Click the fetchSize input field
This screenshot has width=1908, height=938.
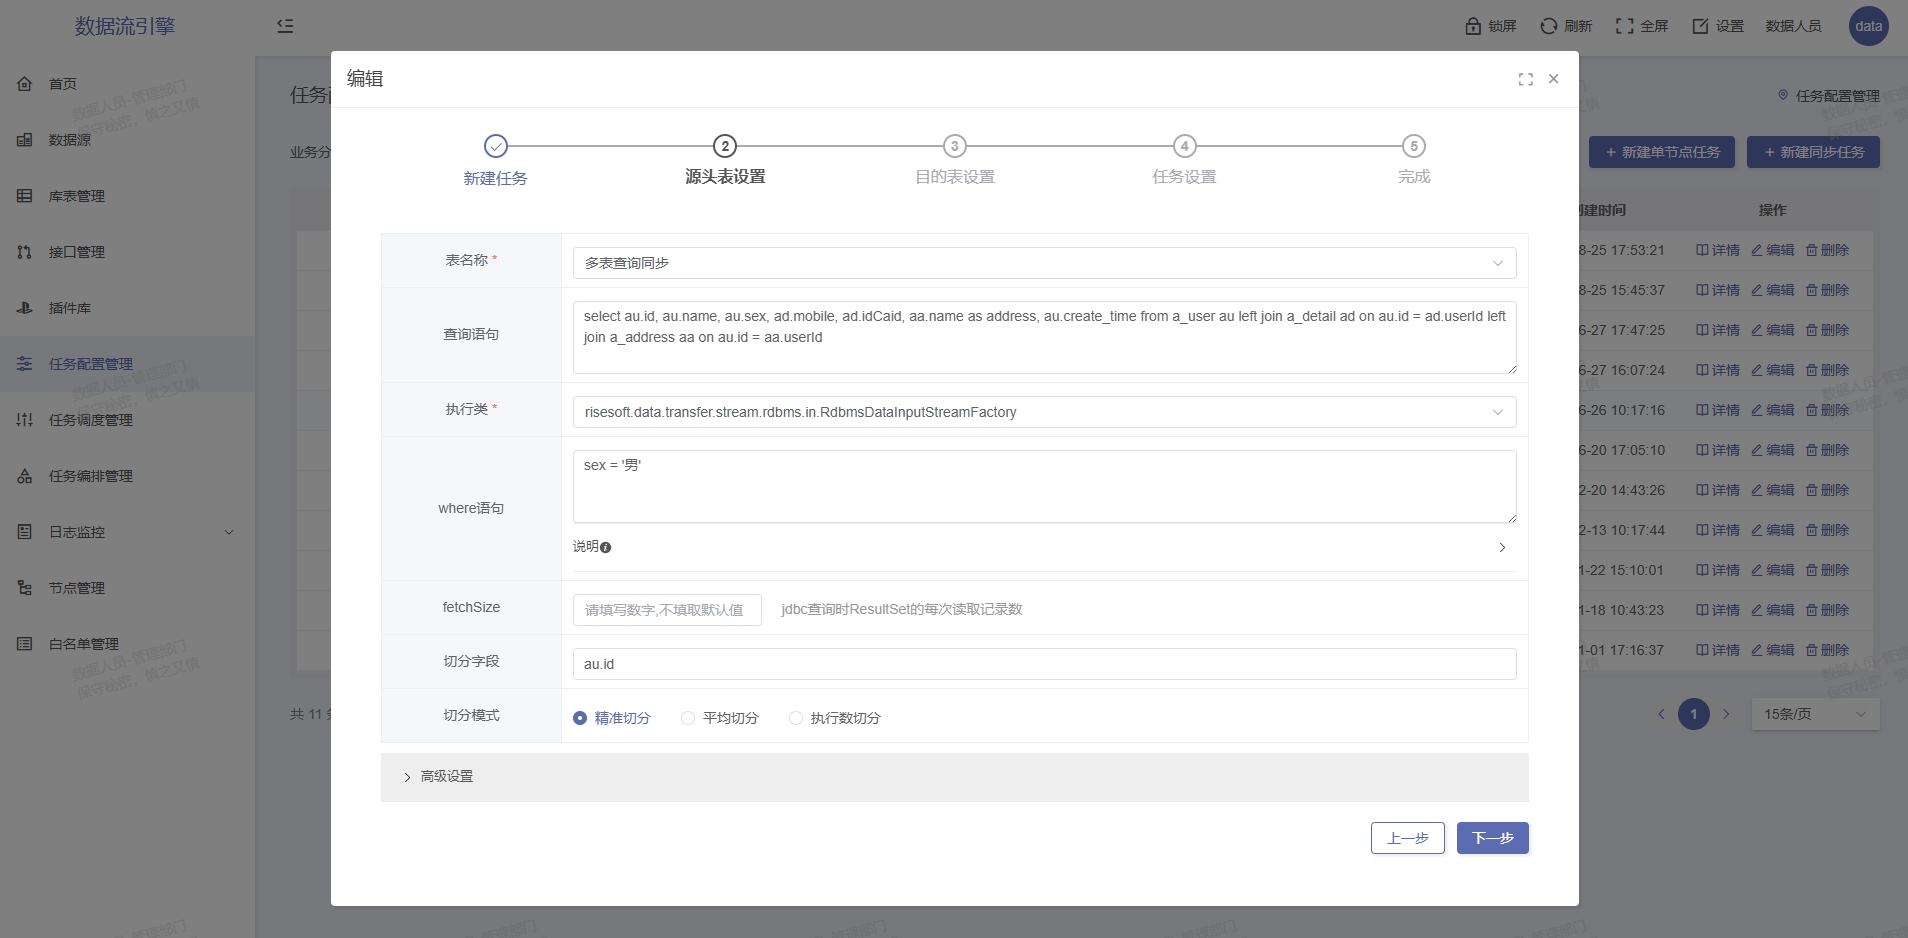[667, 610]
